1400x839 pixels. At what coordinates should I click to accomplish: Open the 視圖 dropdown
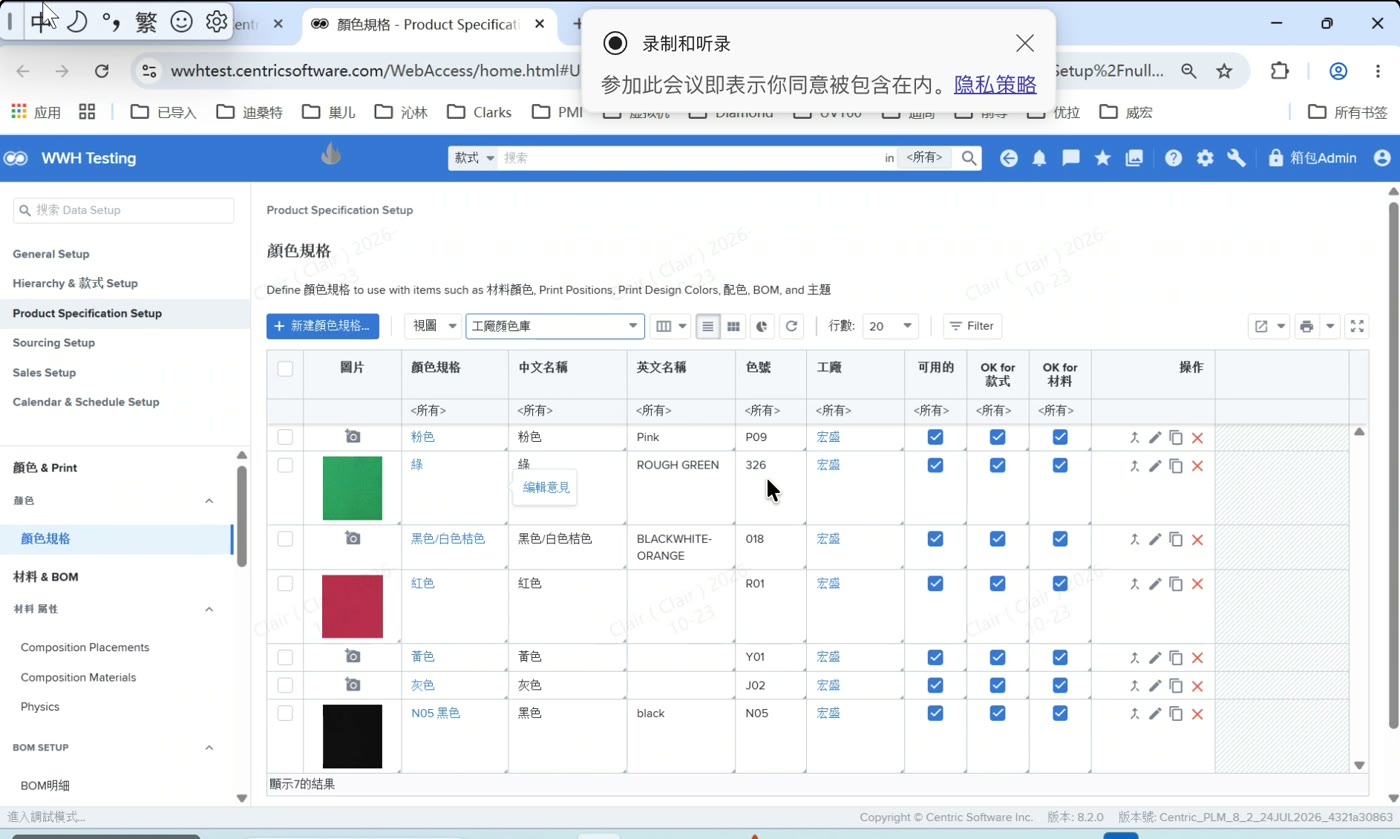(x=433, y=326)
